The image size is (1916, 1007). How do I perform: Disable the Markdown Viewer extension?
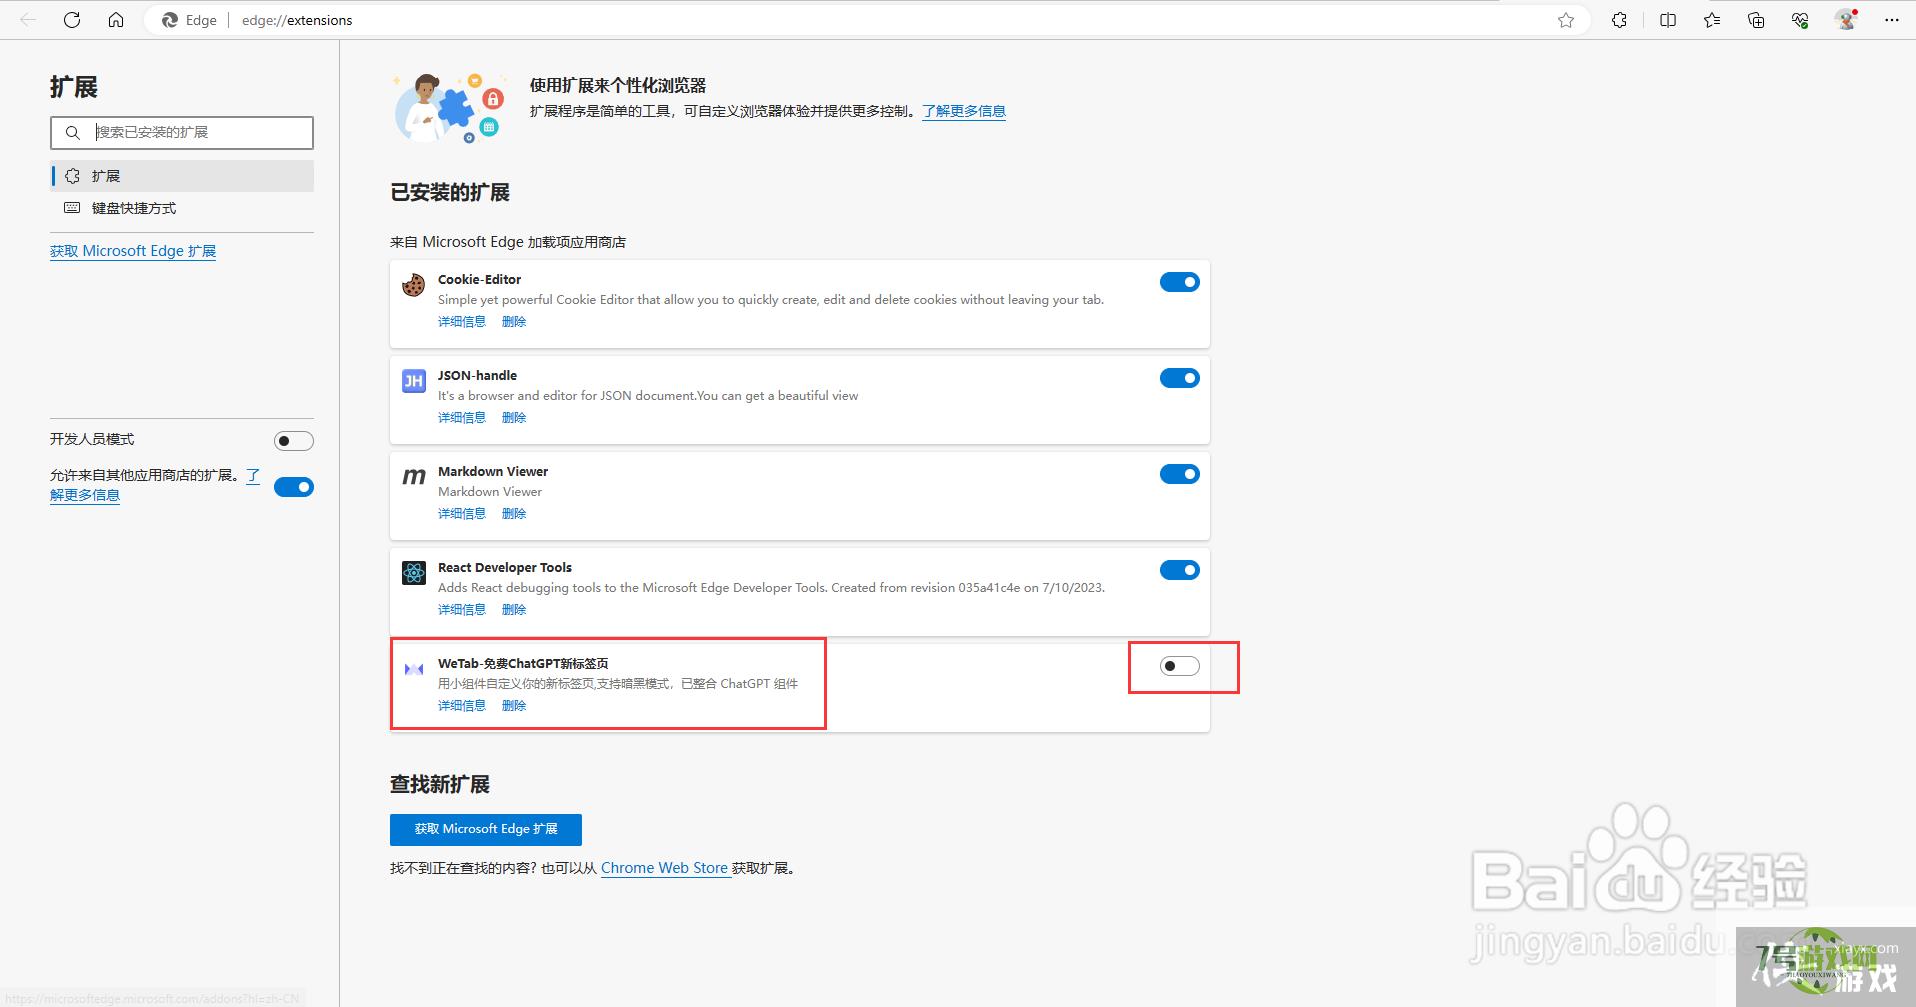1180,474
